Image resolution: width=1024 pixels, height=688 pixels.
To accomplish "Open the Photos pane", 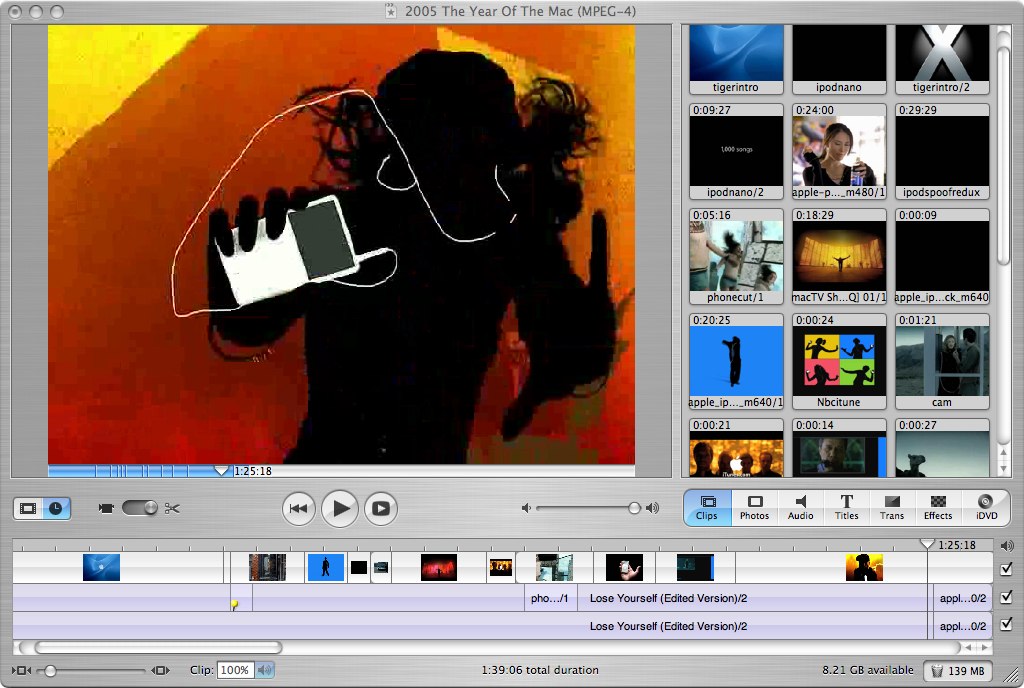I will click(754, 508).
